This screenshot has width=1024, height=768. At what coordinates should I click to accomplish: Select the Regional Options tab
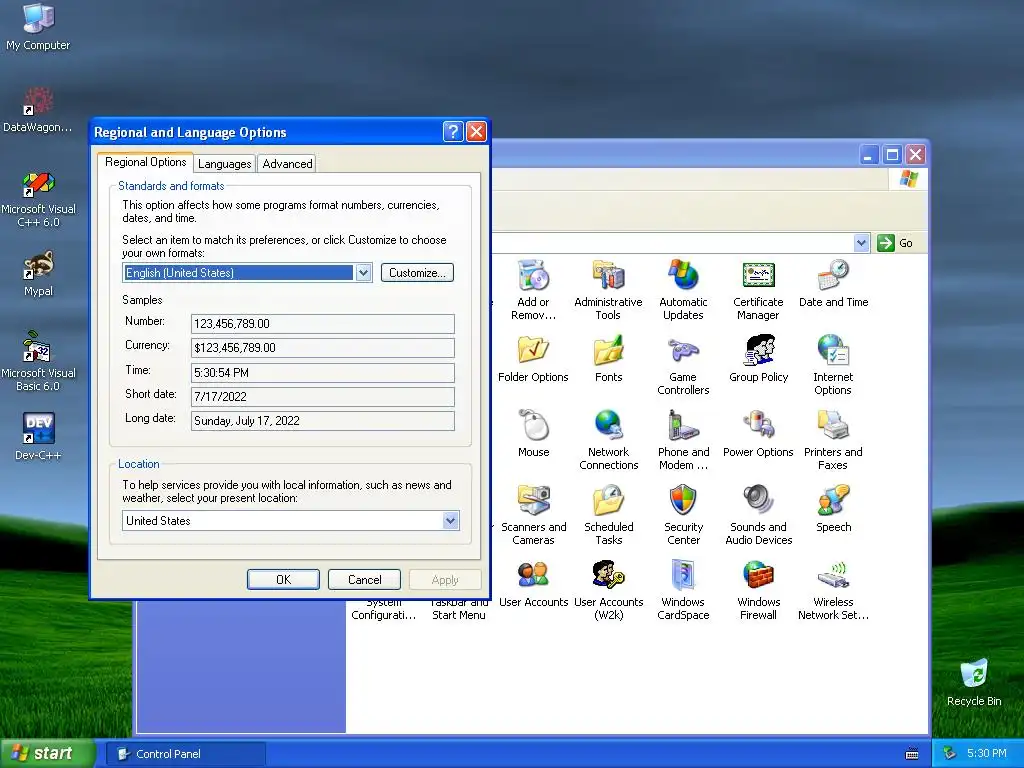tap(146, 162)
